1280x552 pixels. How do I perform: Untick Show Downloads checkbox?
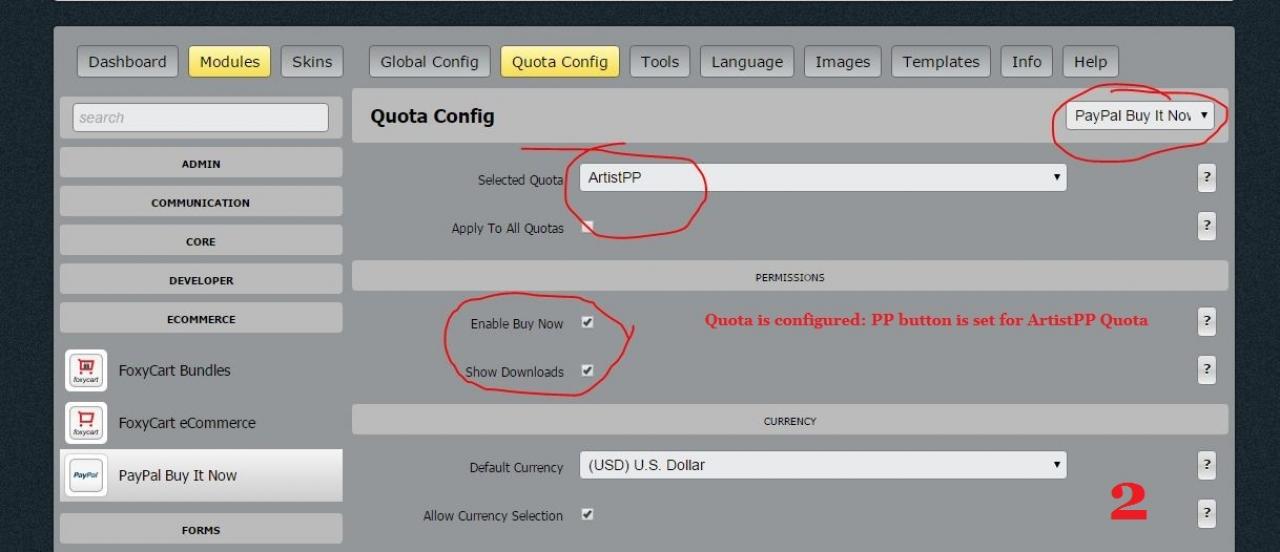(587, 370)
